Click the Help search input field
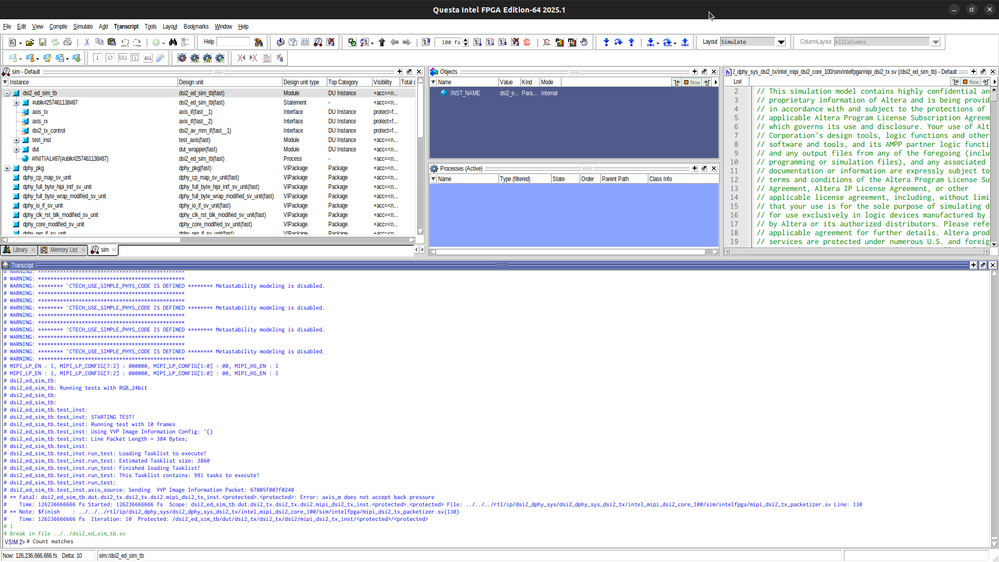The image size is (999, 562). [234, 43]
